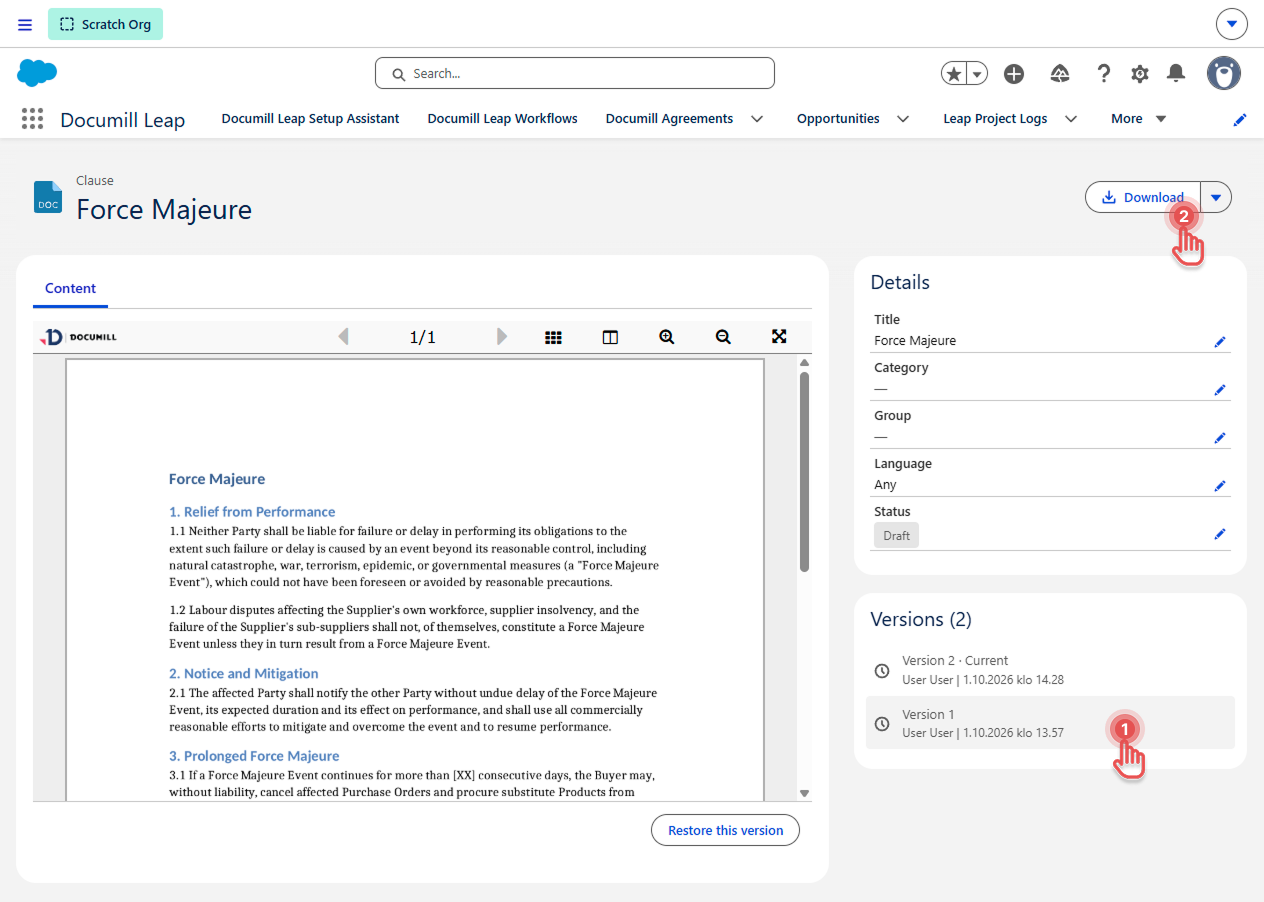The width and height of the screenshot is (1264, 902).
Task: Open the hamburger menu beside Scratch Org
Action: (x=25, y=24)
